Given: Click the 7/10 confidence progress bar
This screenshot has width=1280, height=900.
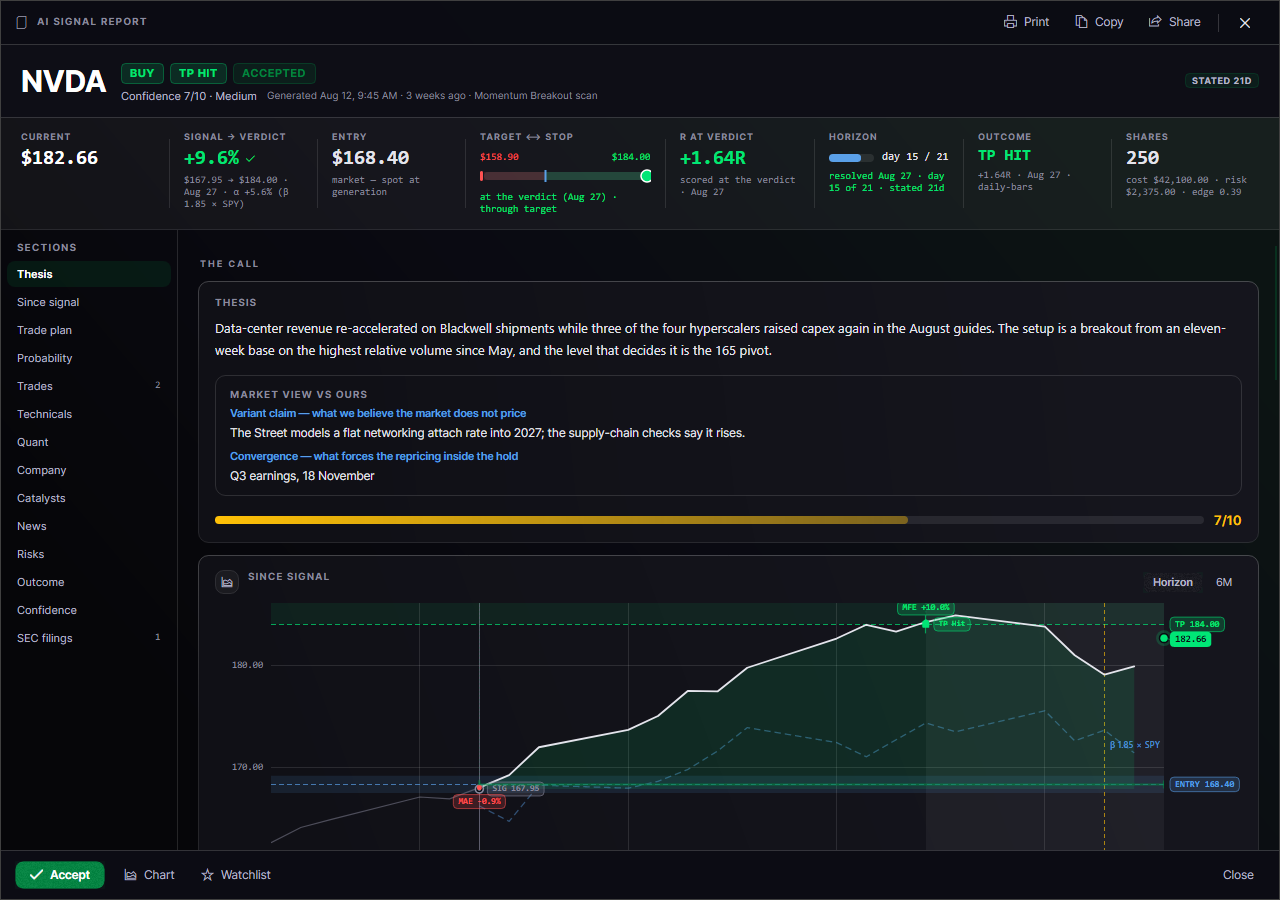Looking at the screenshot, I should tap(709, 520).
